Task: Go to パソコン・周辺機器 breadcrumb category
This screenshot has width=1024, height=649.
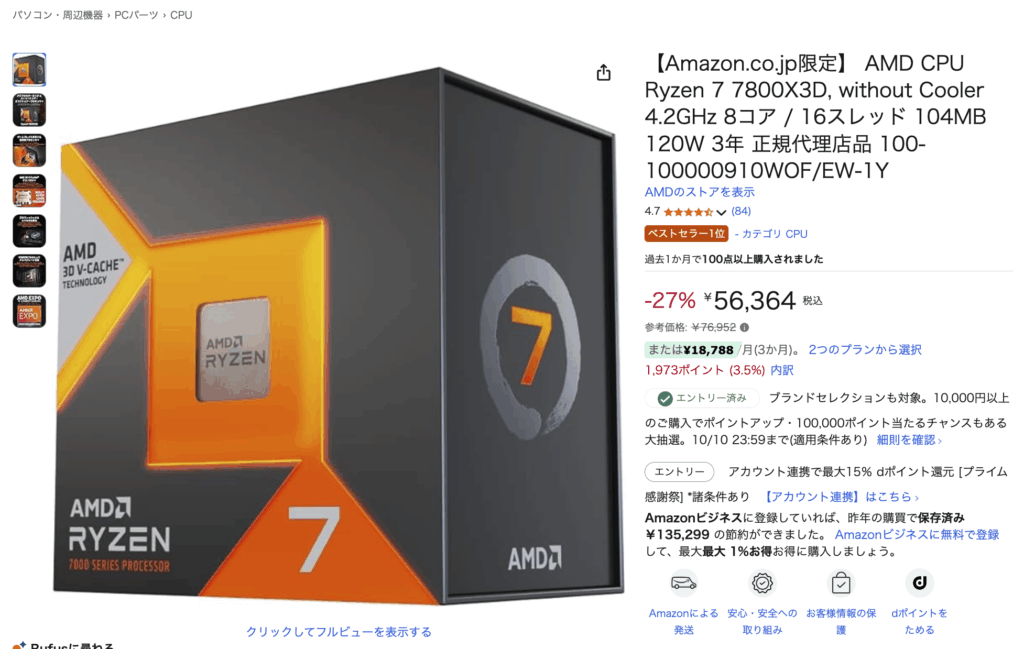Action: (x=57, y=15)
